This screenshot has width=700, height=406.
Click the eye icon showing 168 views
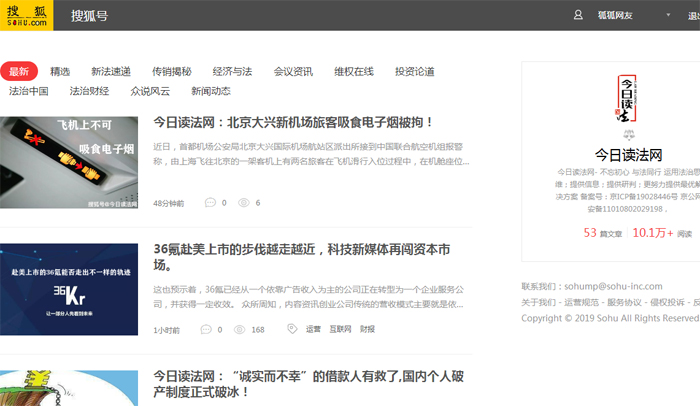pos(239,330)
